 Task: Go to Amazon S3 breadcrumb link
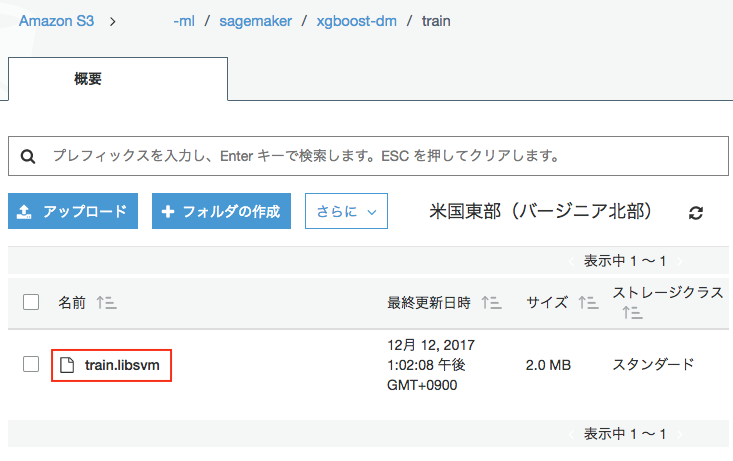pos(56,20)
